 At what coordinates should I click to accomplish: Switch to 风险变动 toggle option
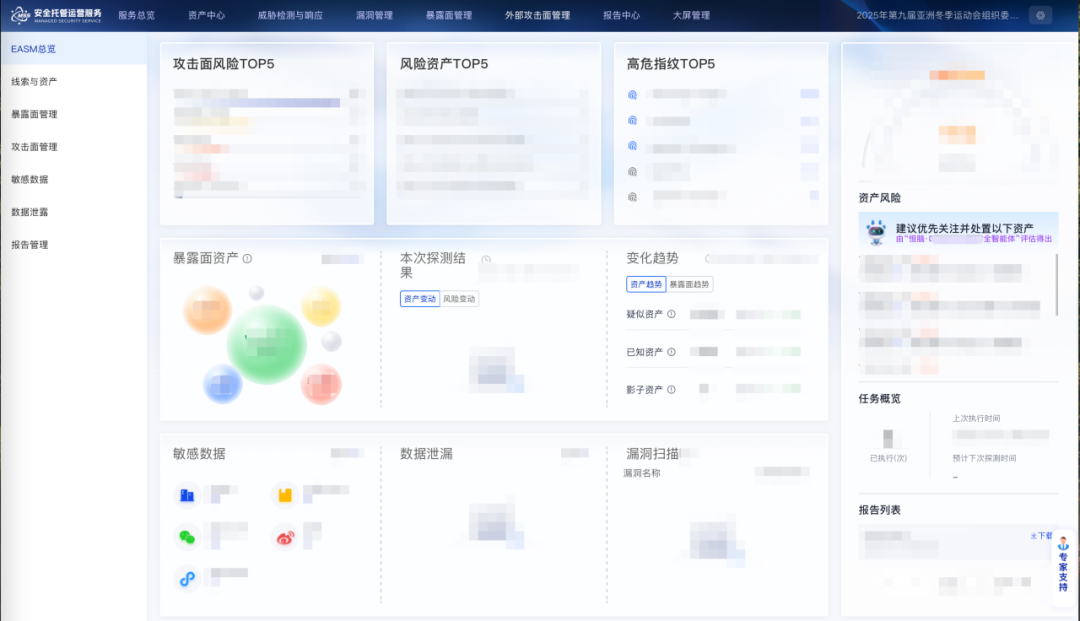tap(460, 299)
